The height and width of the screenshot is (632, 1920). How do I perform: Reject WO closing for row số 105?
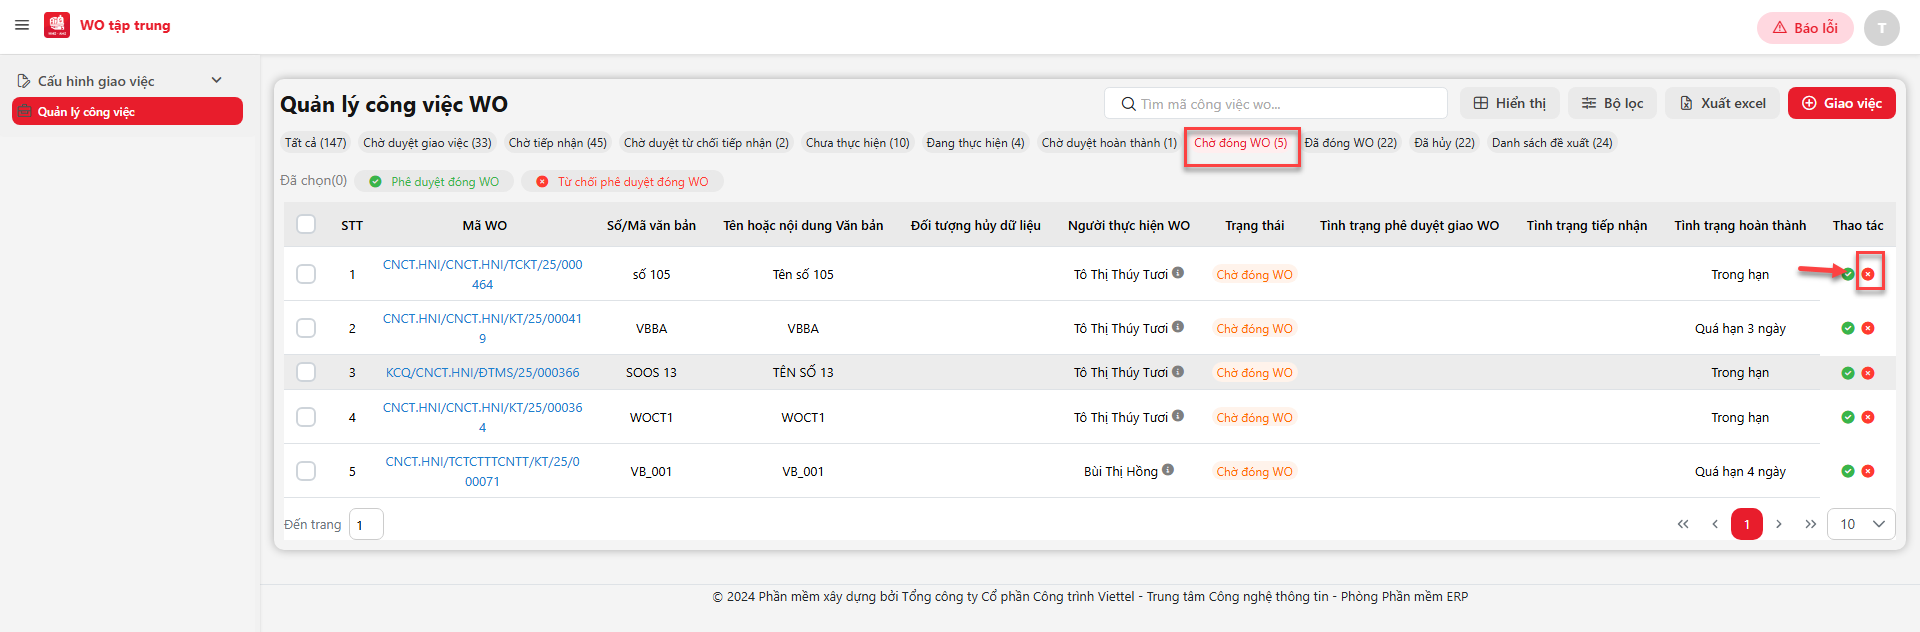point(1868,274)
